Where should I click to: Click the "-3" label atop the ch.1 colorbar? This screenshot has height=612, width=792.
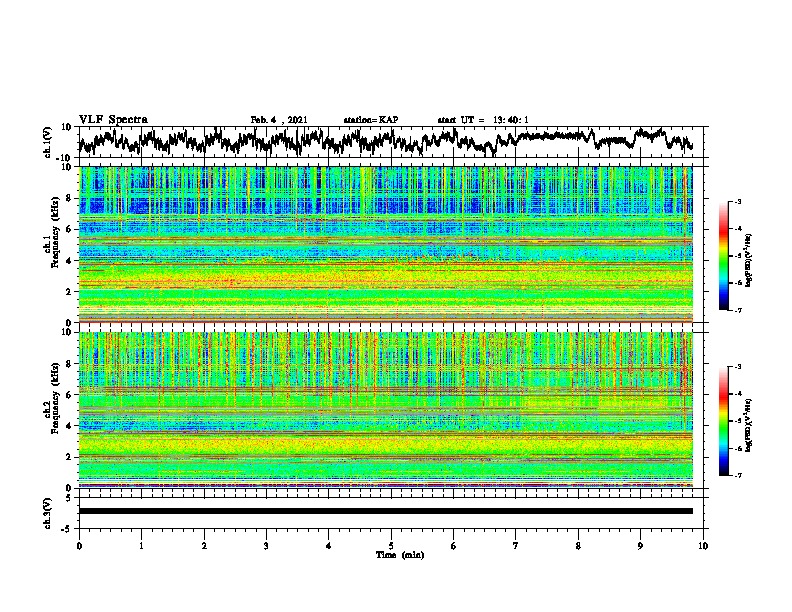click(737, 201)
